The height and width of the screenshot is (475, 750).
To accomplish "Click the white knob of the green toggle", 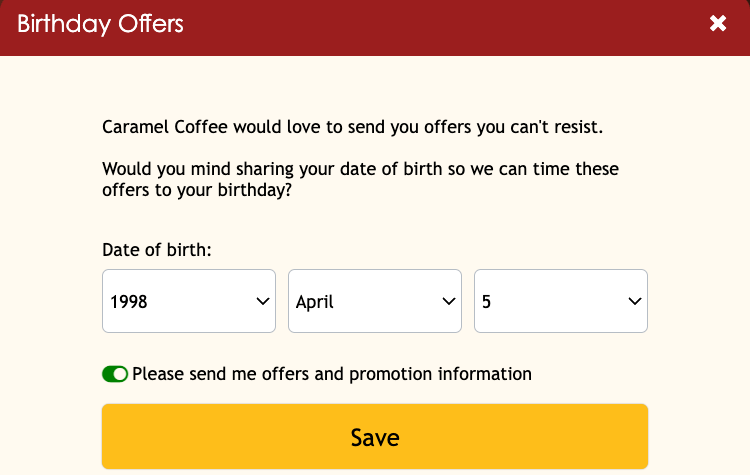I will pyautogui.click(x=121, y=374).
